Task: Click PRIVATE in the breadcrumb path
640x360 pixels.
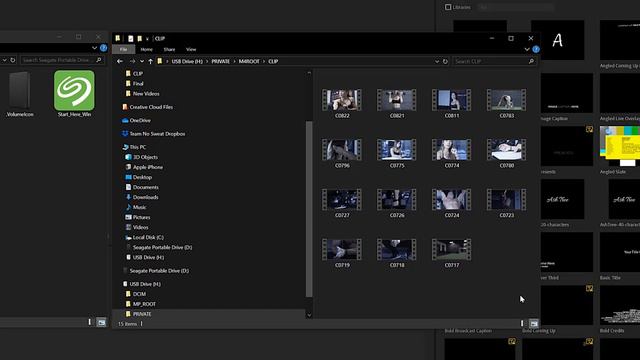Action: pos(220,61)
